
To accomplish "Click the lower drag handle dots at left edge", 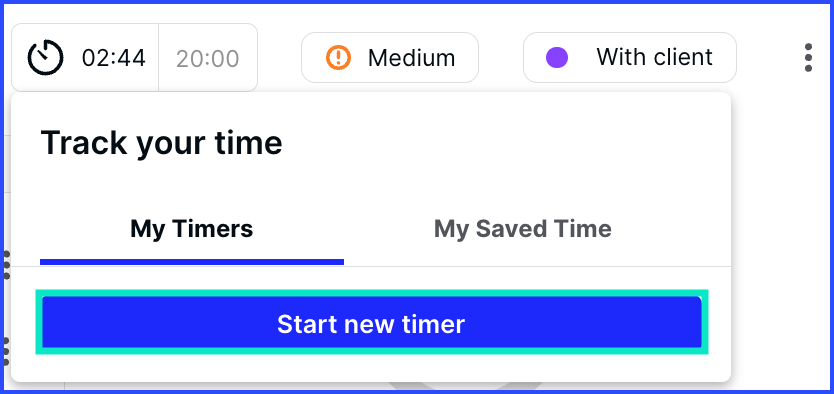I will pos(6,351).
